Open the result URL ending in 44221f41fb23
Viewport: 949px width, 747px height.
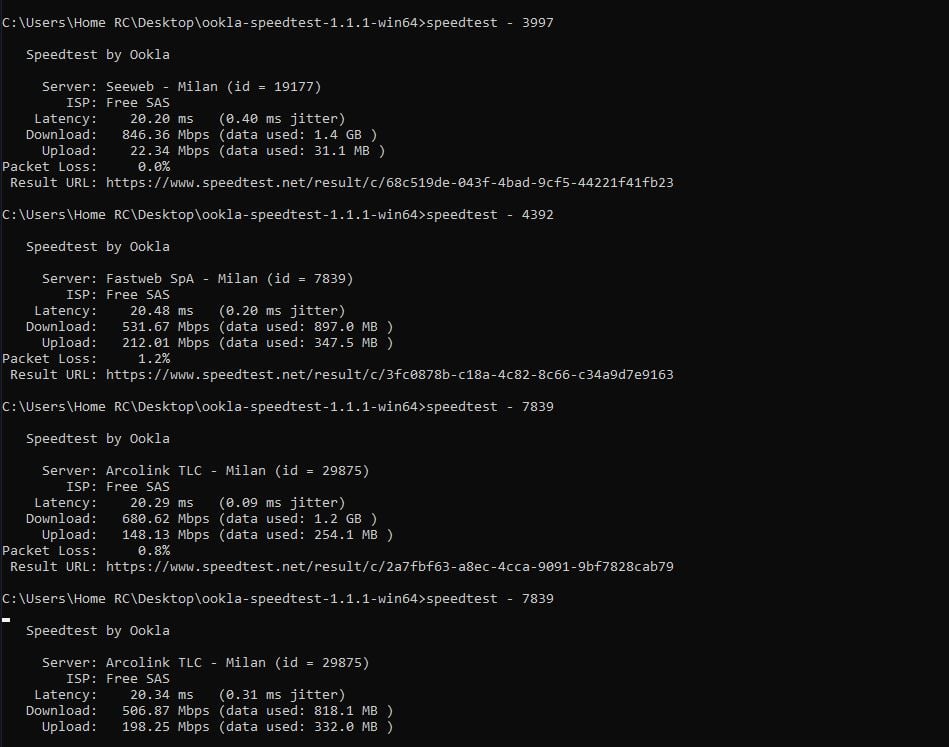[x=389, y=183]
